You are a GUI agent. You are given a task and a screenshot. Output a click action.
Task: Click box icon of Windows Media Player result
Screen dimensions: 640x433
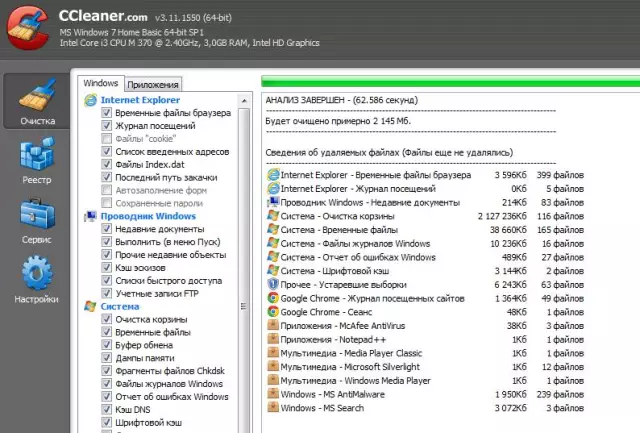pos(273,380)
